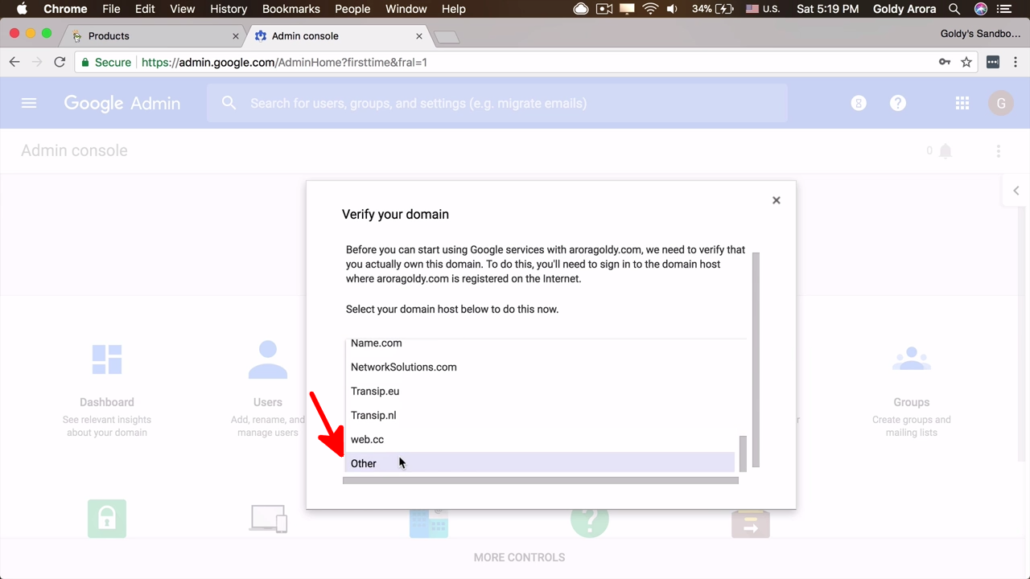Click the Wi-Fi status icon
This screenshot has width=1030, height=579.
(x=650, y=9)
